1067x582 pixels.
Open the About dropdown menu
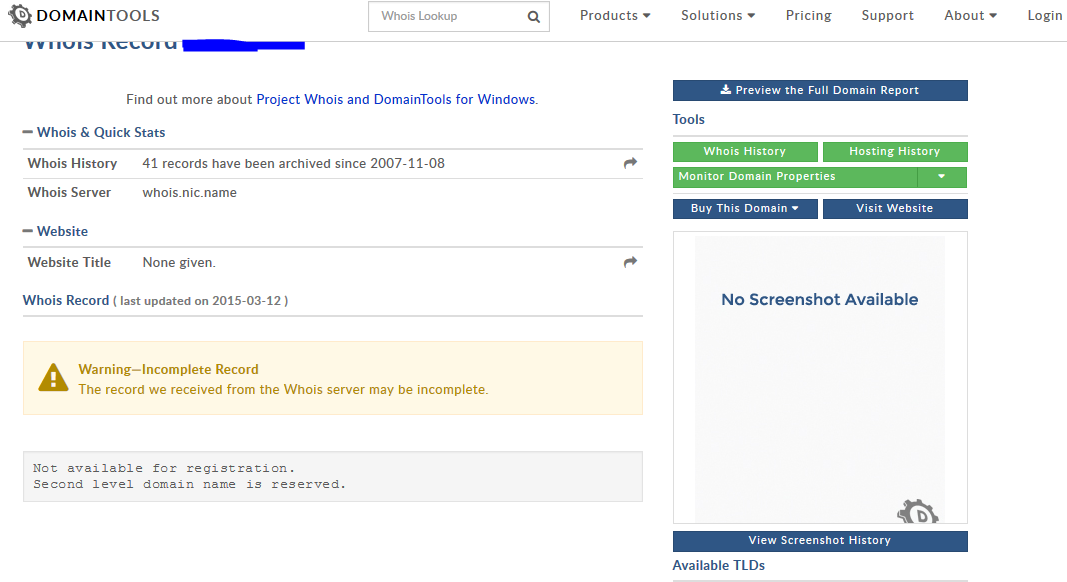(970, 16)
